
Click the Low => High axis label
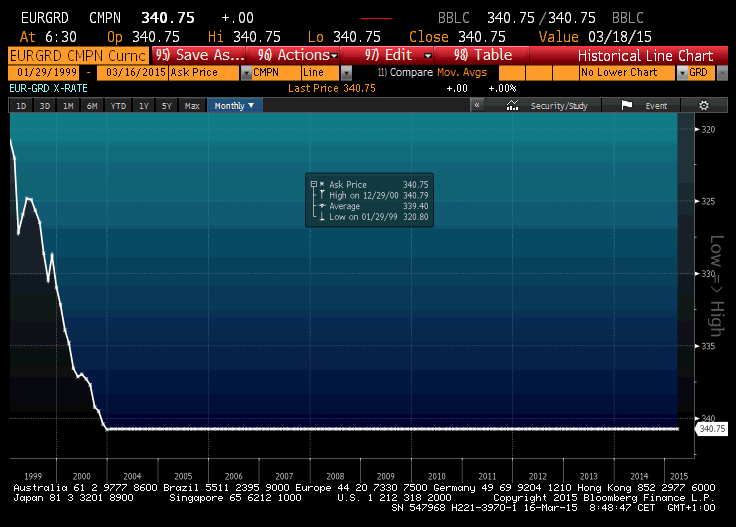716,286
